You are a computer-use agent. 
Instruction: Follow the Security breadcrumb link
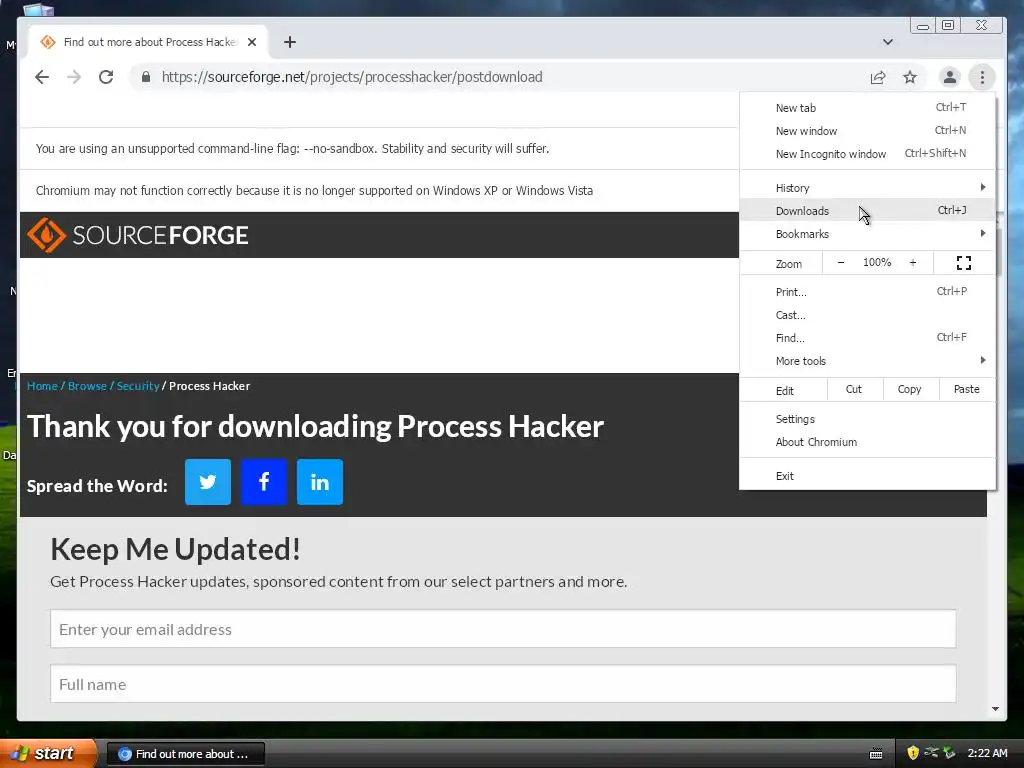click(138, 386)
